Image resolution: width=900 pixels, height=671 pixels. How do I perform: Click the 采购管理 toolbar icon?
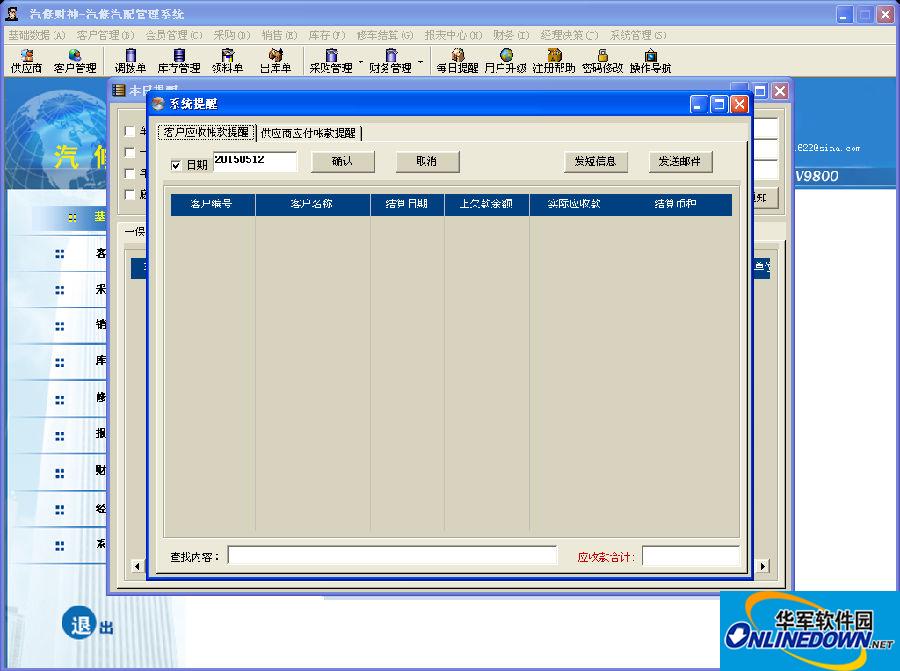331,61
